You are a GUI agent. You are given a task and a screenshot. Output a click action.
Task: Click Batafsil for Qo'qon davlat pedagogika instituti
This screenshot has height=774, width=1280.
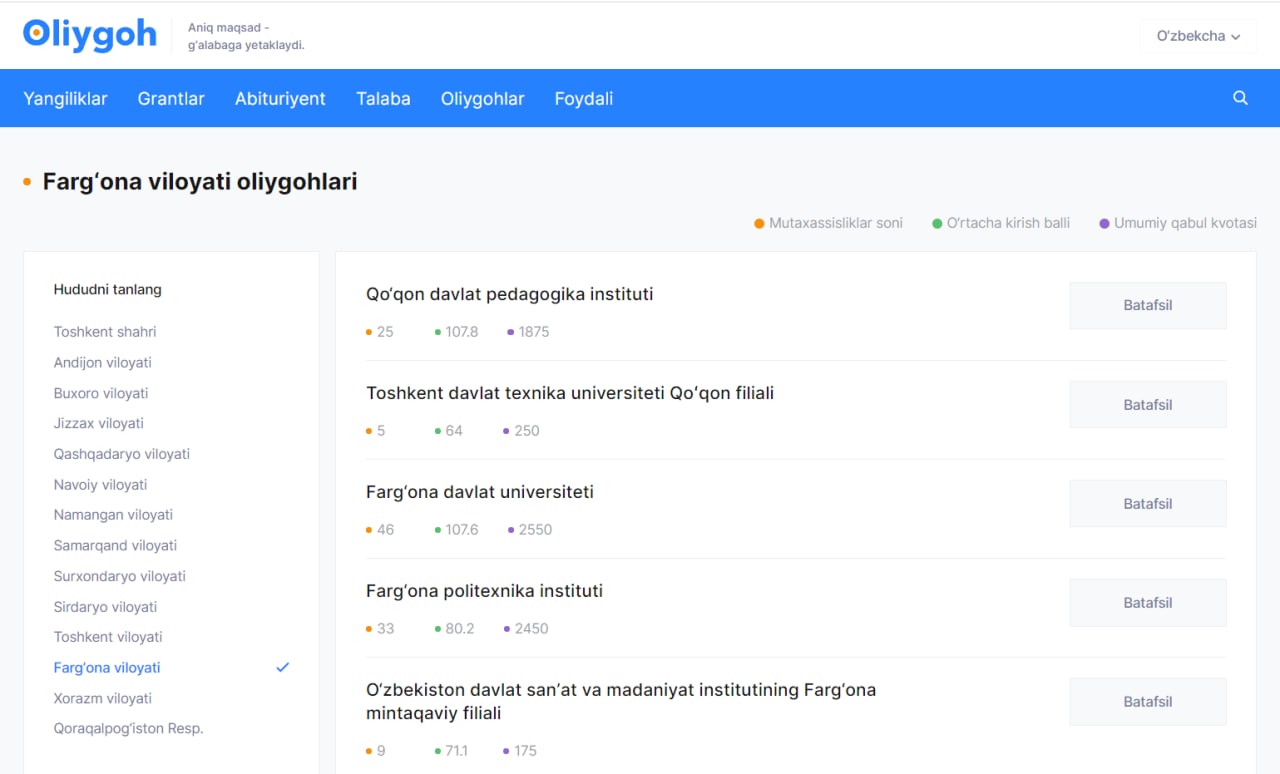tap(1148, 306)
